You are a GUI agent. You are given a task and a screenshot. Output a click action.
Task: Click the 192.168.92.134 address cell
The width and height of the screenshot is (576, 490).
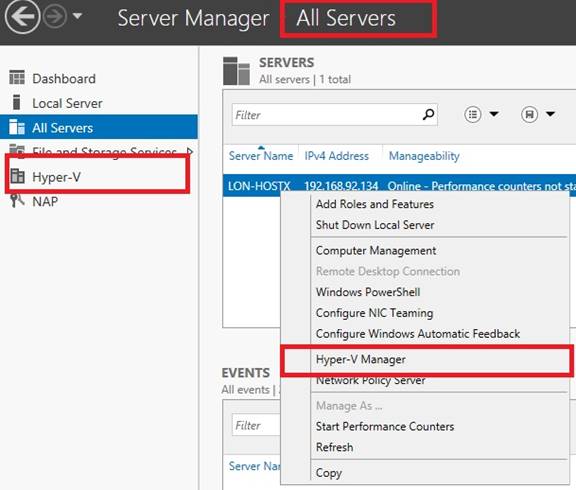pos(341,186)
